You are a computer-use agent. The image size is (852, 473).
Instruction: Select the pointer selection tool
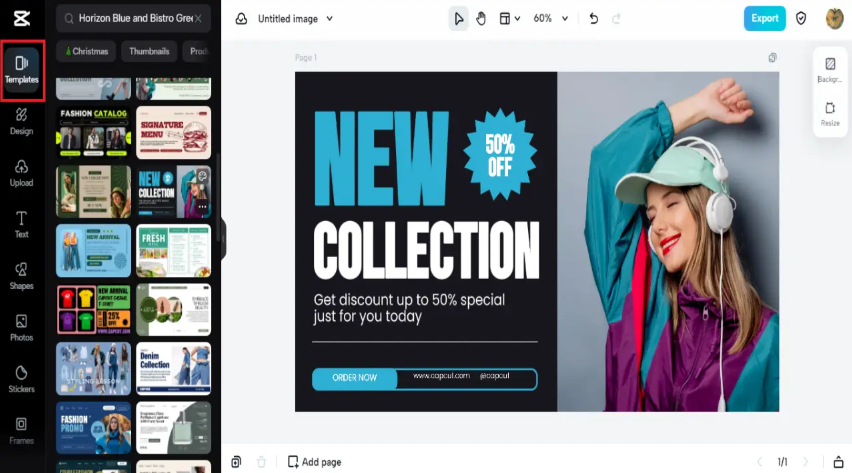pos(459,19)
